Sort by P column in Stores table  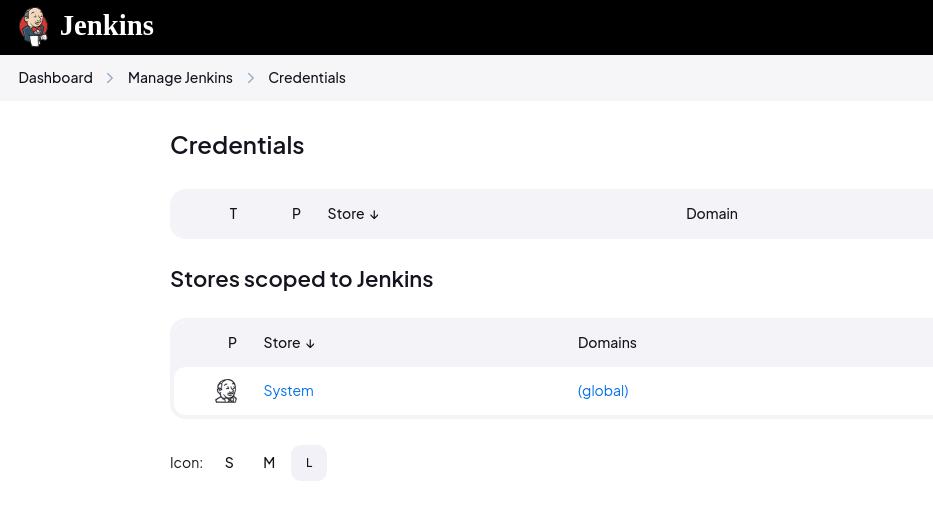(233, 343)
